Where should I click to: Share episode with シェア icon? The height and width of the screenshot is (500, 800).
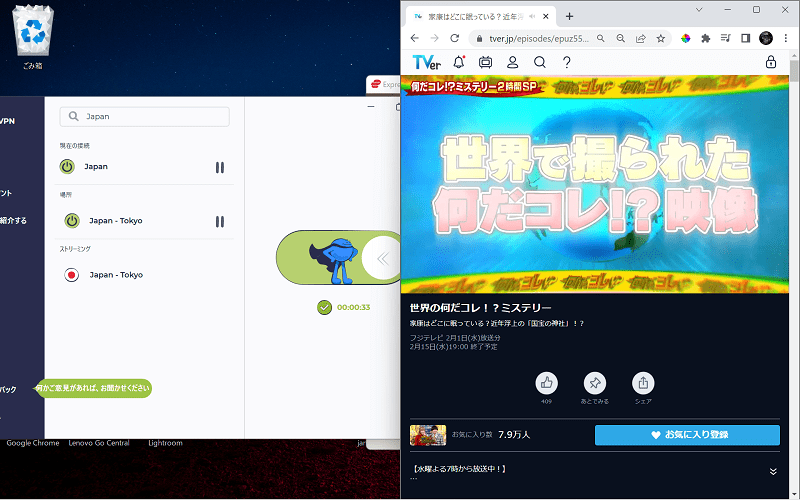pyautogui.click(x=643, y=383)
